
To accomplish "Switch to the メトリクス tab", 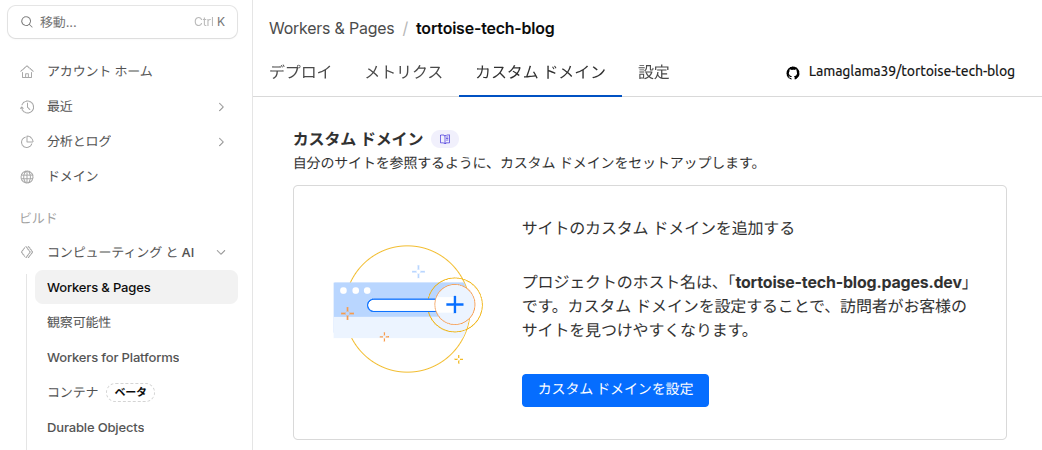I will tap(403, 72).
